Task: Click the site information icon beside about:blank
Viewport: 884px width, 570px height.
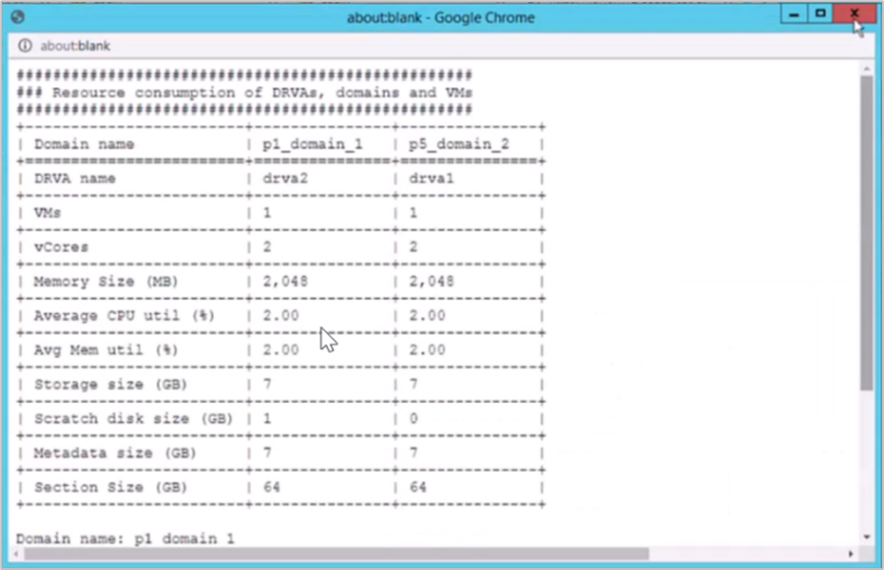Action: point(25,46)
